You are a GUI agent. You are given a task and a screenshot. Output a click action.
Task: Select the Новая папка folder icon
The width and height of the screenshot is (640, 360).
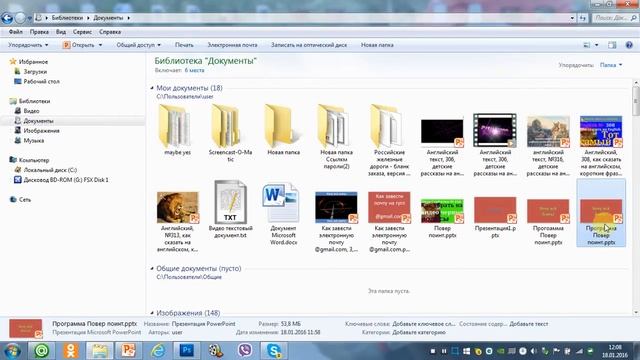click(283, 126)
